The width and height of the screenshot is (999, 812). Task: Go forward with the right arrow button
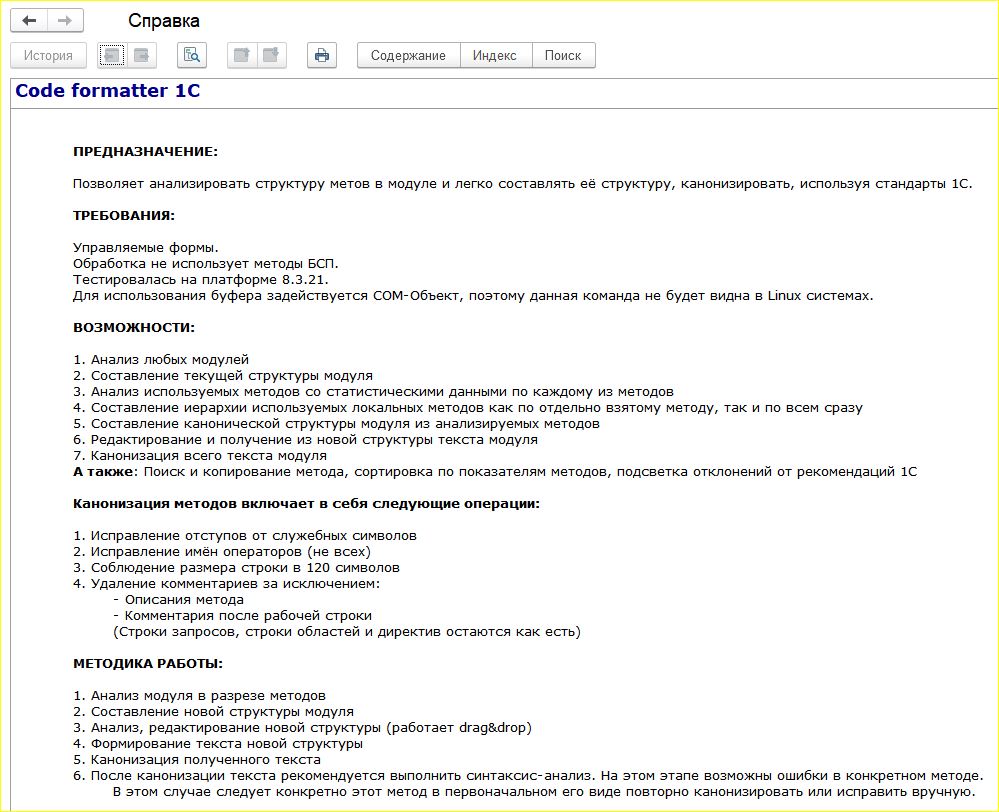pos(65,20)
